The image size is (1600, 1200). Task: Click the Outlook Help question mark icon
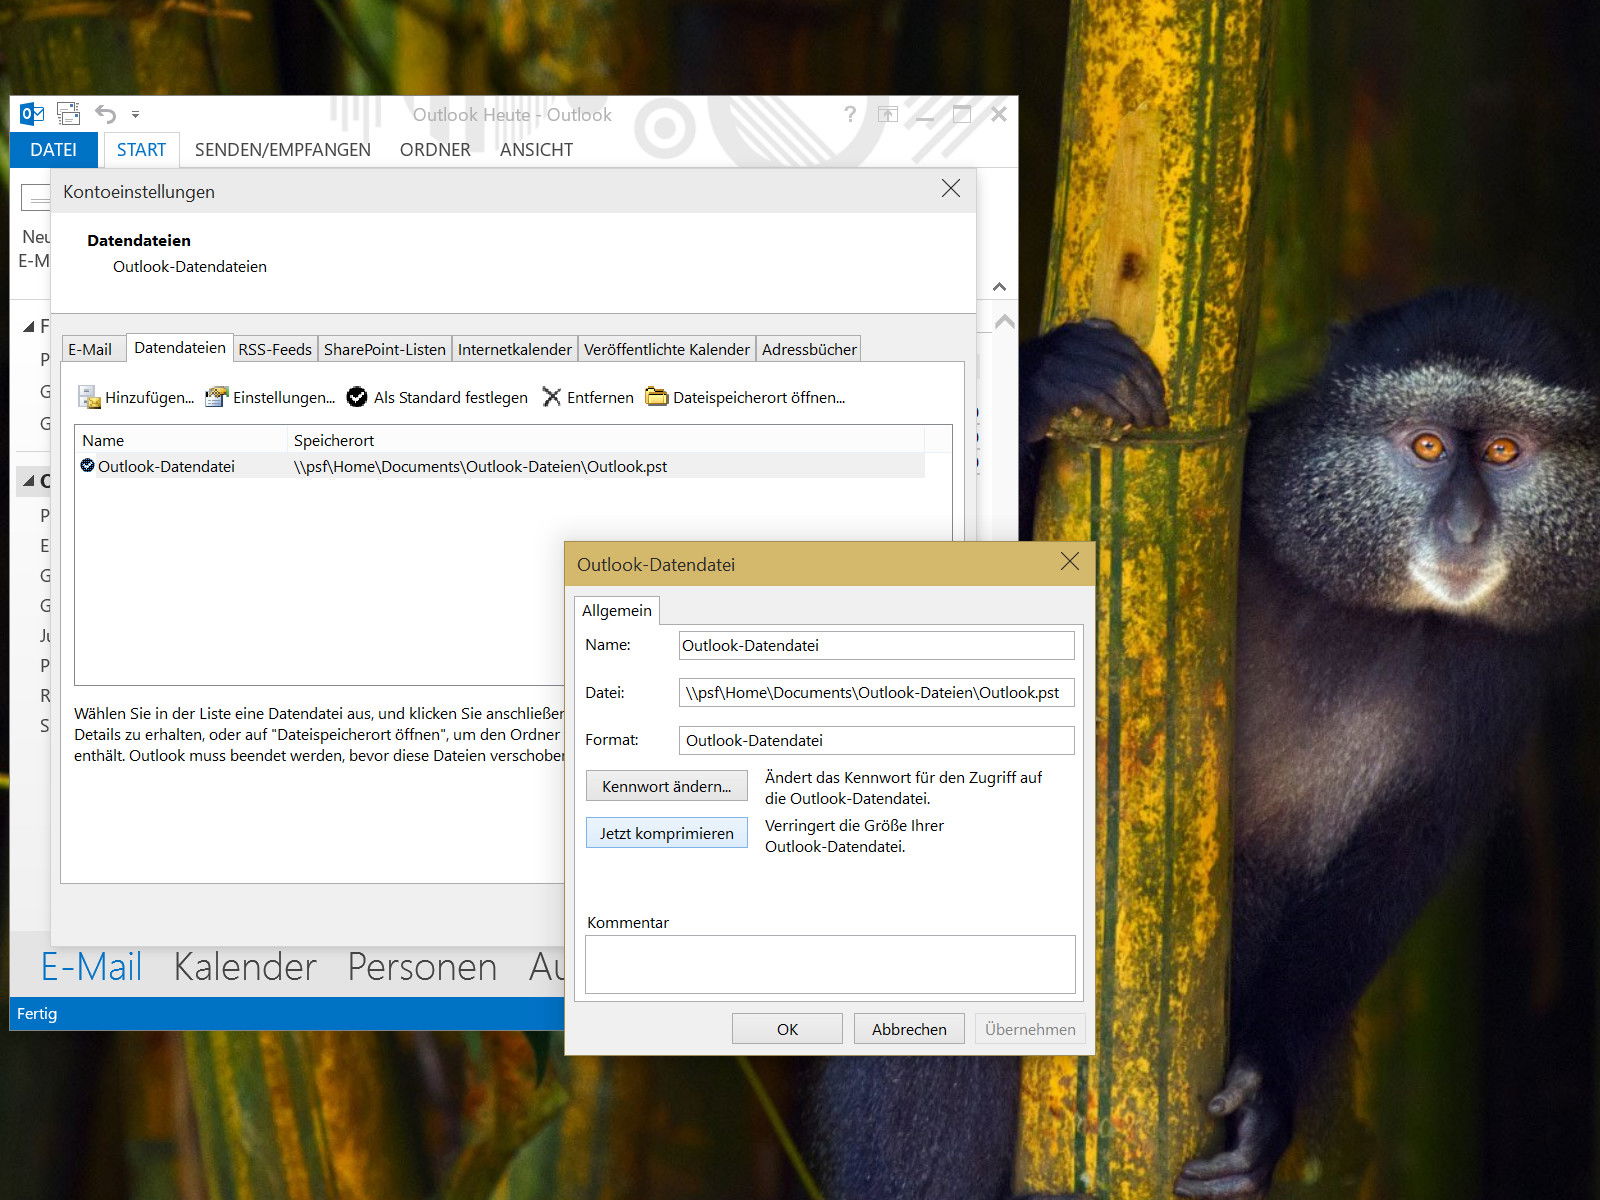pyautogui.click(x=850, y=114)
